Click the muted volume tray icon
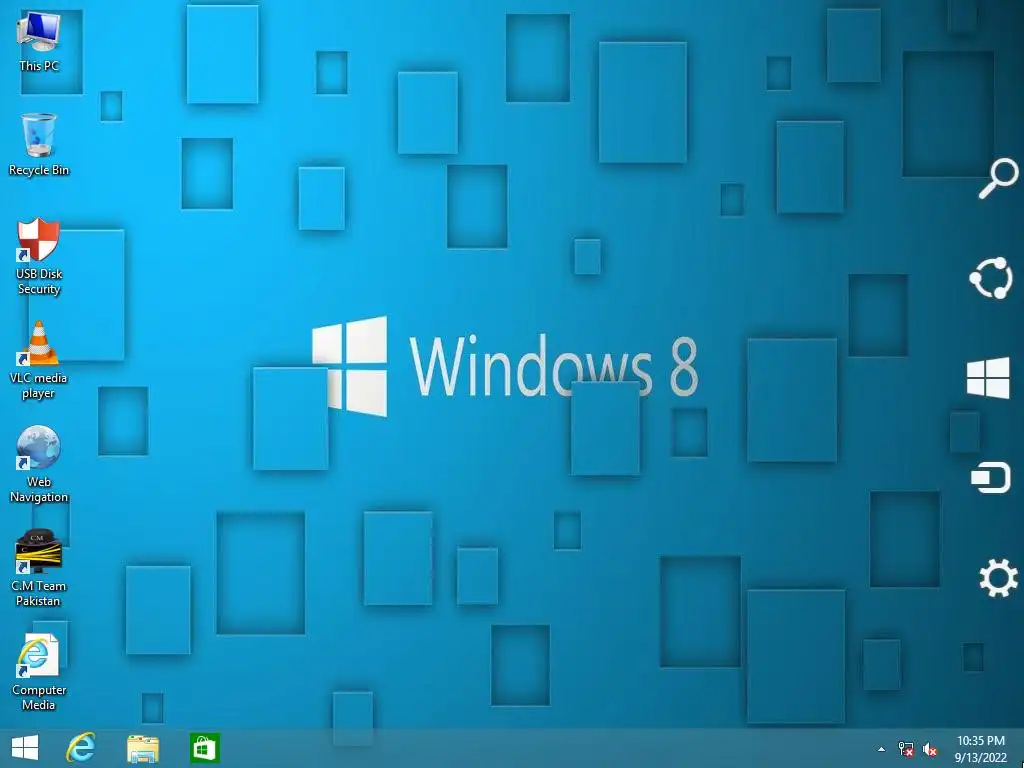The width and height of the screenshot is (1024, 768). pyautogui.click(x=930, y=749)
